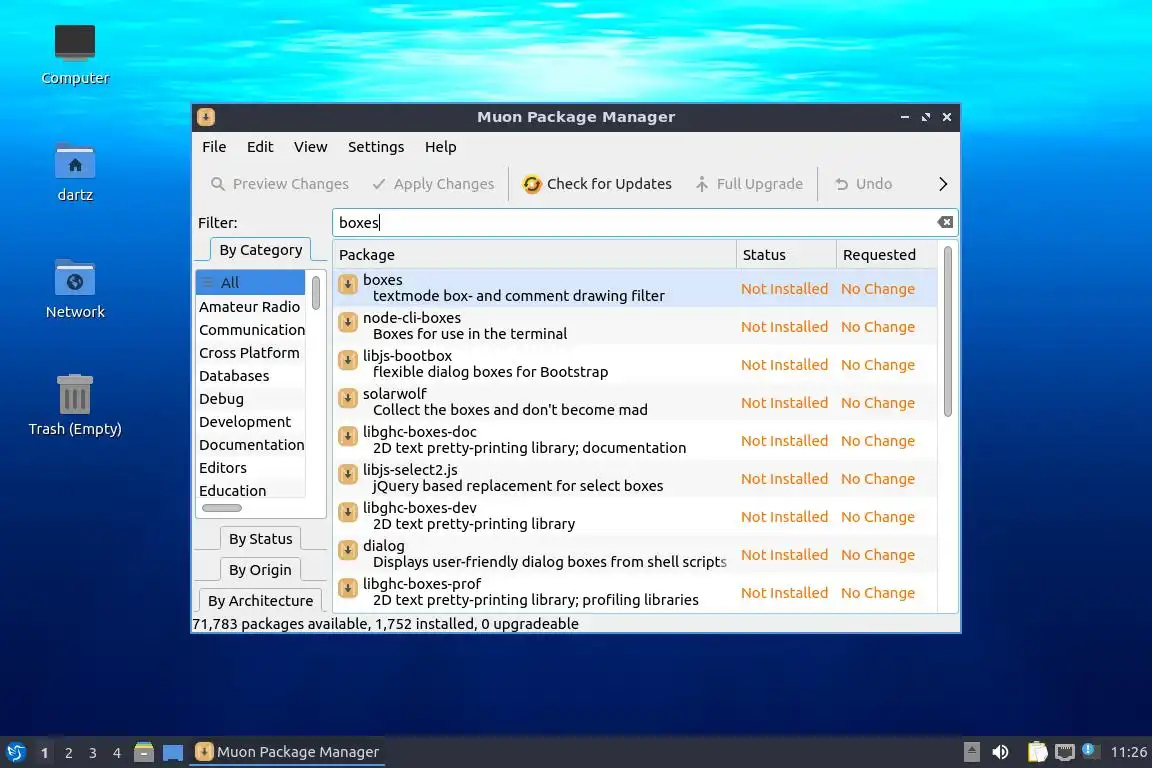The width and height of the screenshot is (1152, 768).
Task: Select the Amateur Radio category
Action: click(250, 306)
